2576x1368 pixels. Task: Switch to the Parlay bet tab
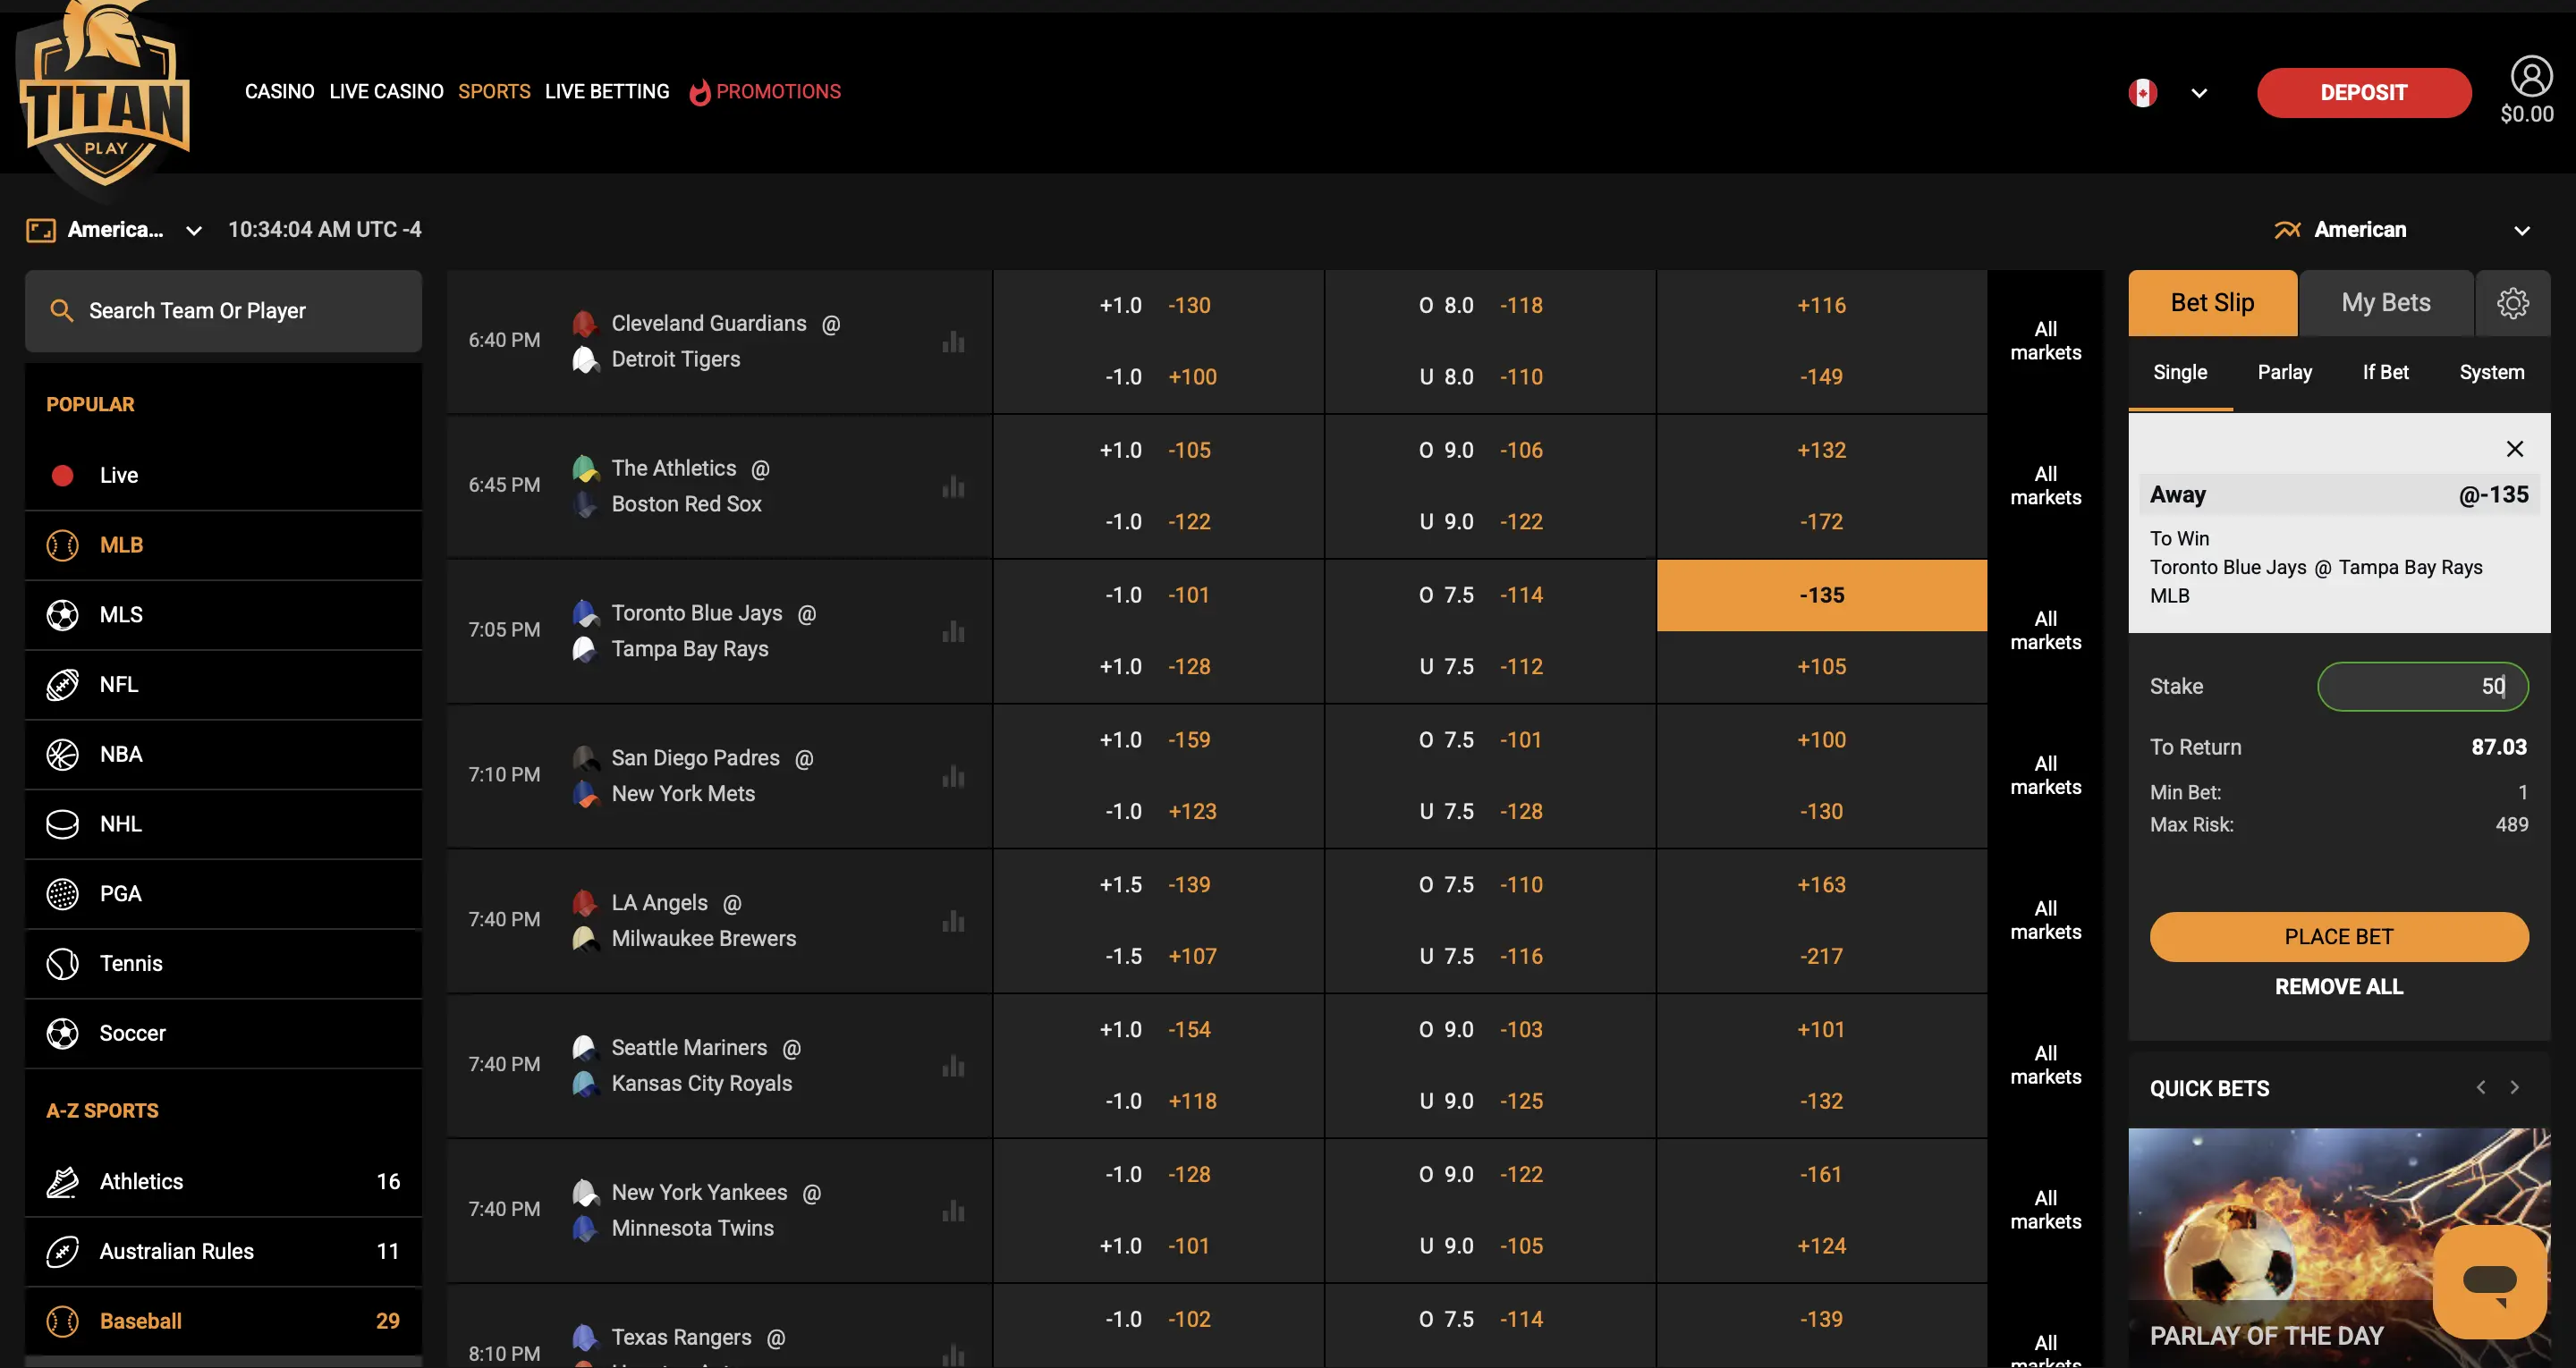pos(2284,372)
